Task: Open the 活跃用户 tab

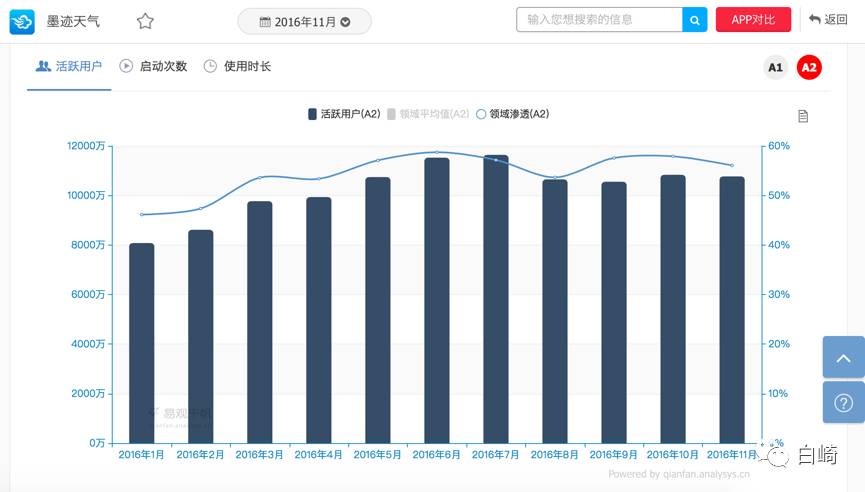Action: pos(69,66)
